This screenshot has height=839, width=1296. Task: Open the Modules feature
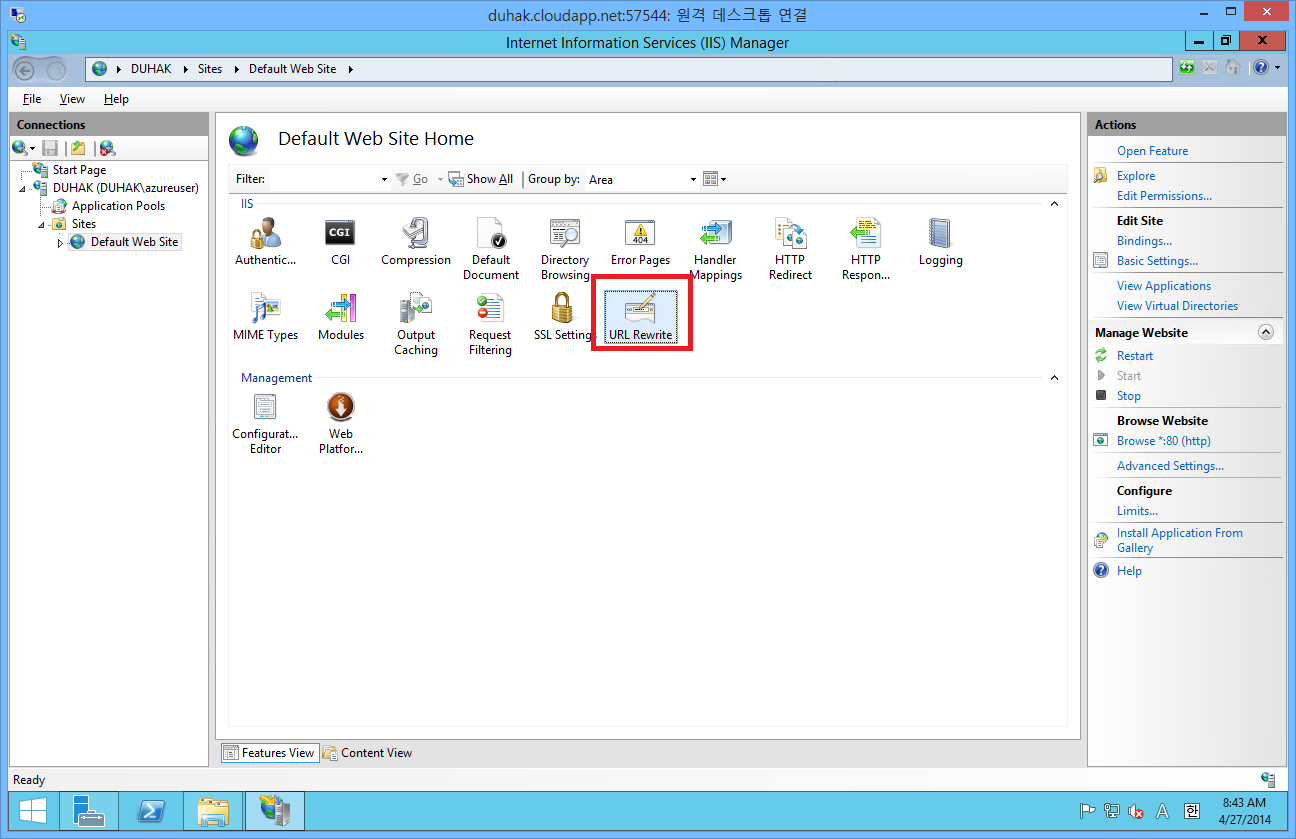pos(340,317)
